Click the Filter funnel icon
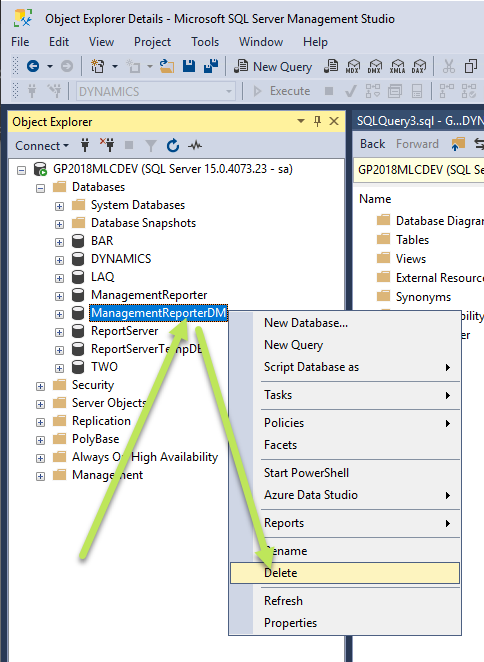The image size is (484, 662). (151, 146)
